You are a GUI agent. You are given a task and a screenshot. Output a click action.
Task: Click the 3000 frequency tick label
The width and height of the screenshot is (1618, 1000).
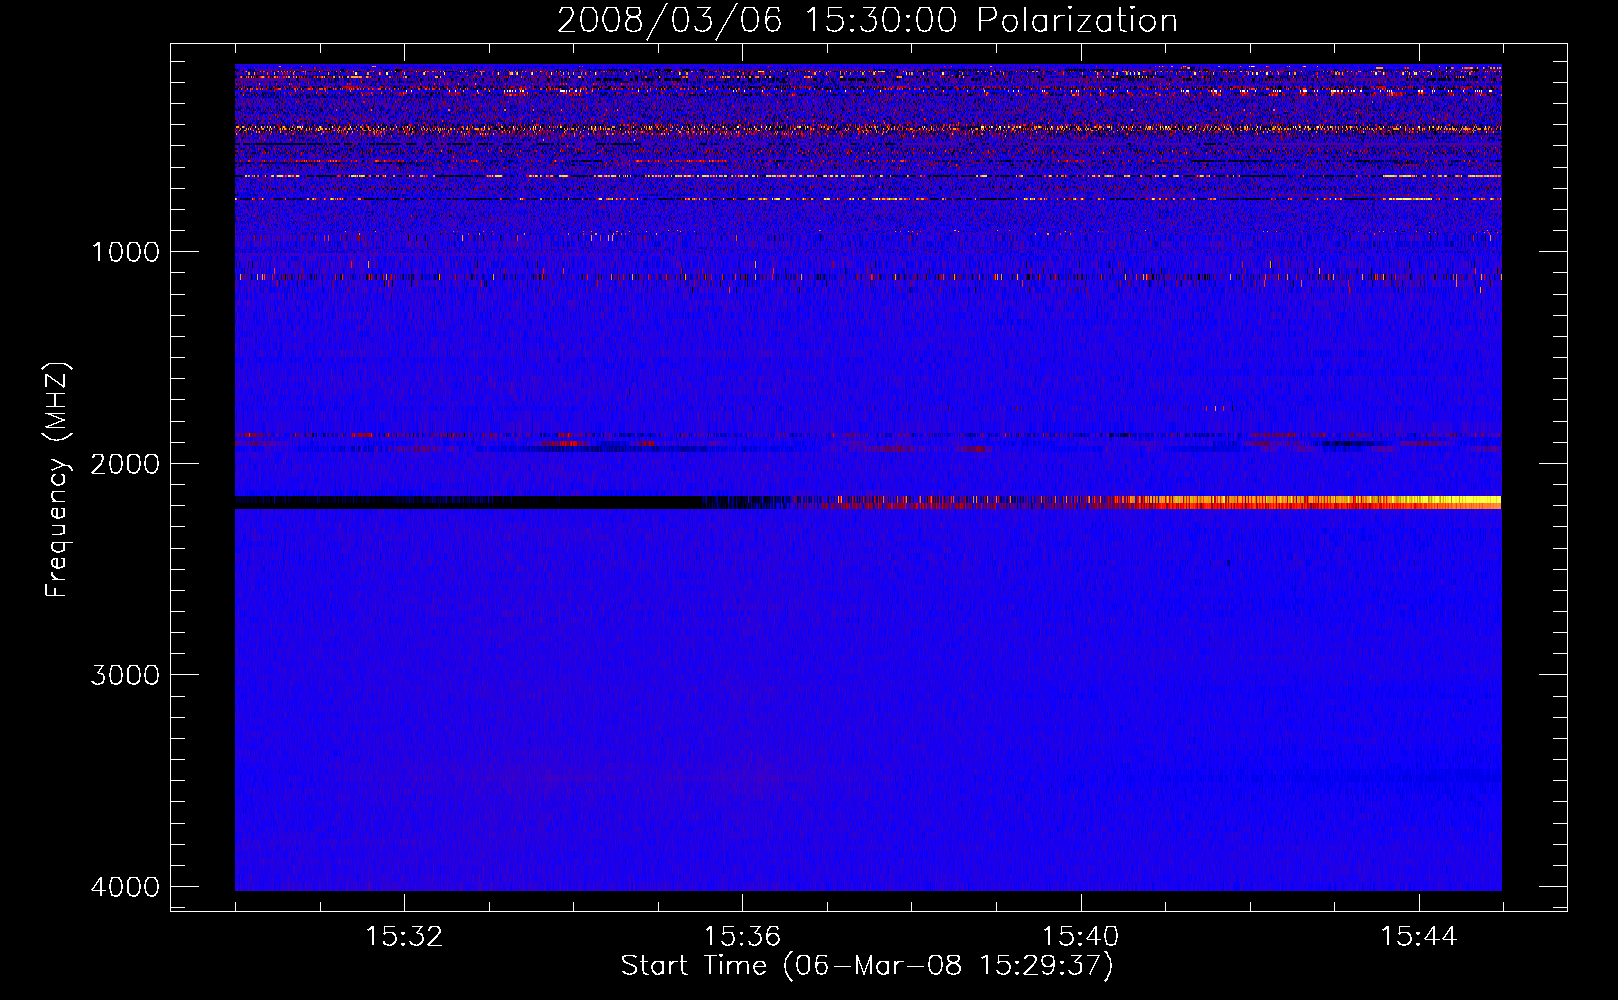click(x=125, y=675)
